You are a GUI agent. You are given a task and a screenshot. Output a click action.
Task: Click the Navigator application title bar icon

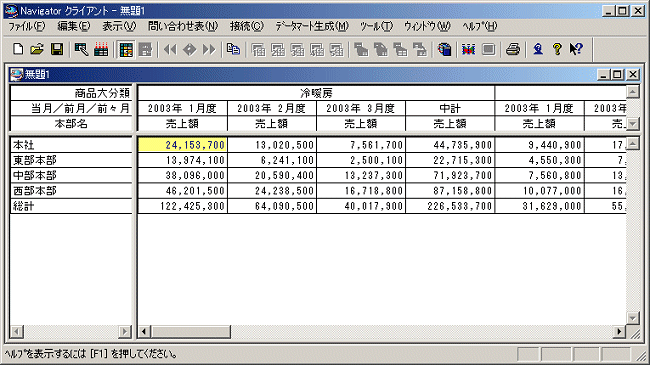pos(11,11)
